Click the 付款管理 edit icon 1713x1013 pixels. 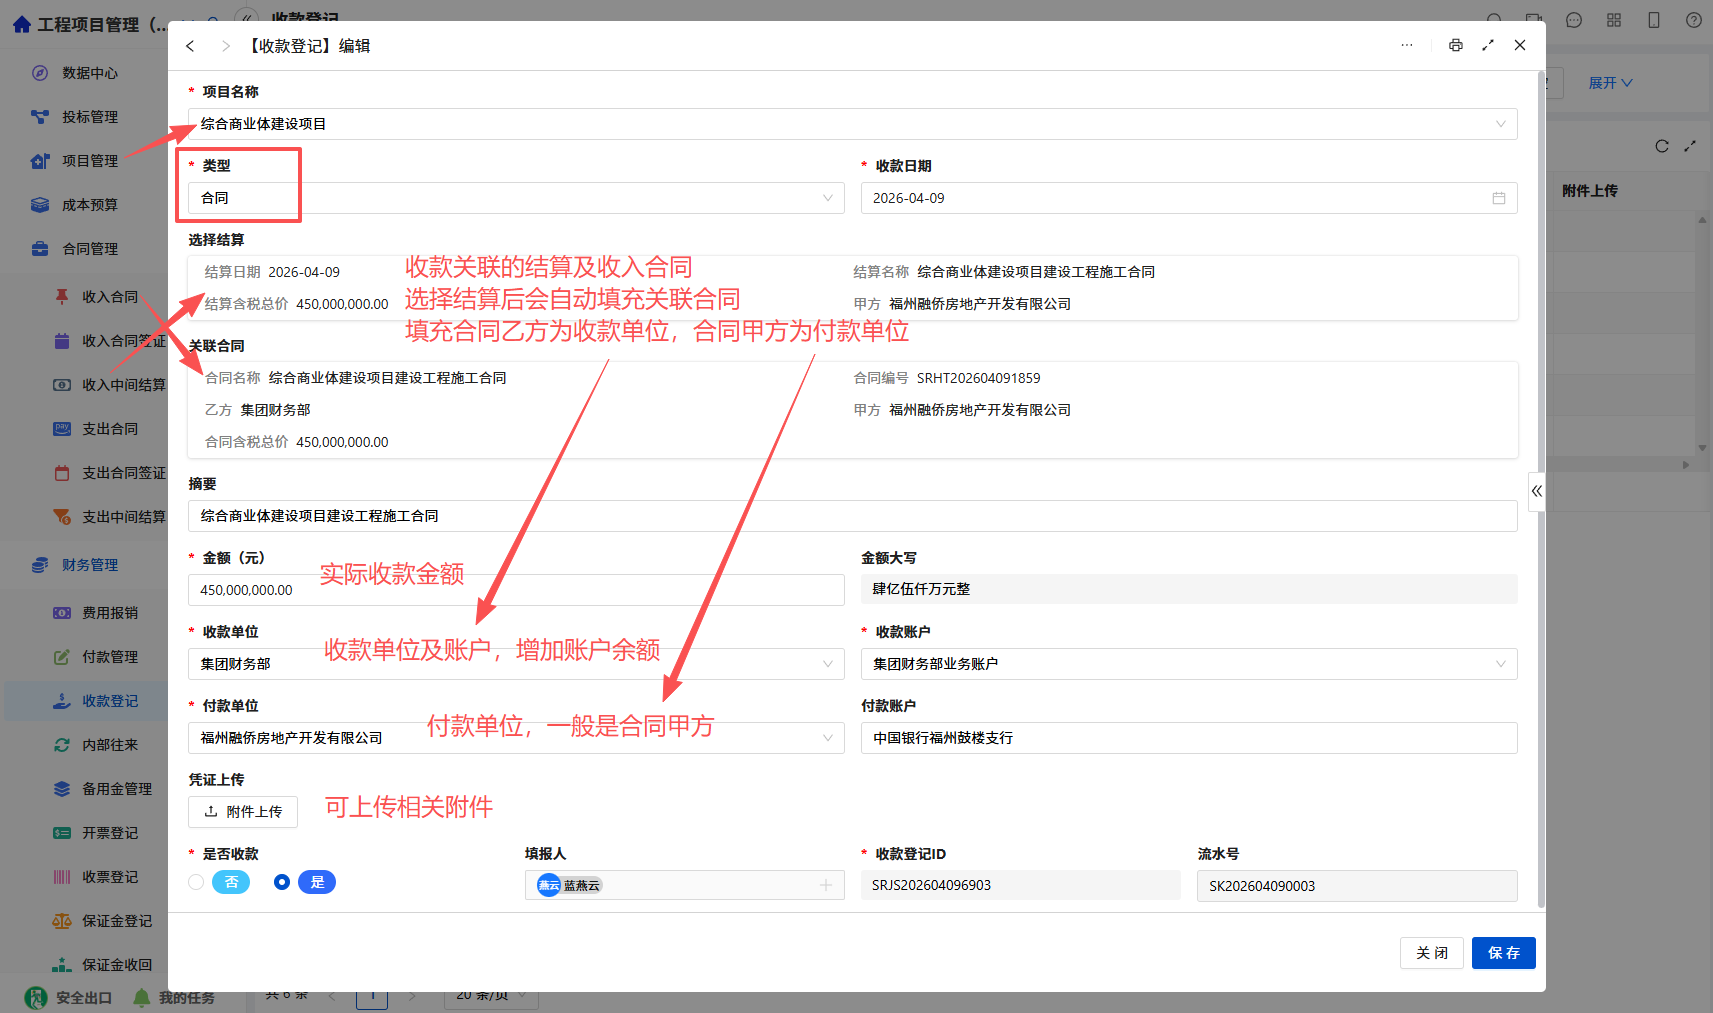tap(62, 657)
